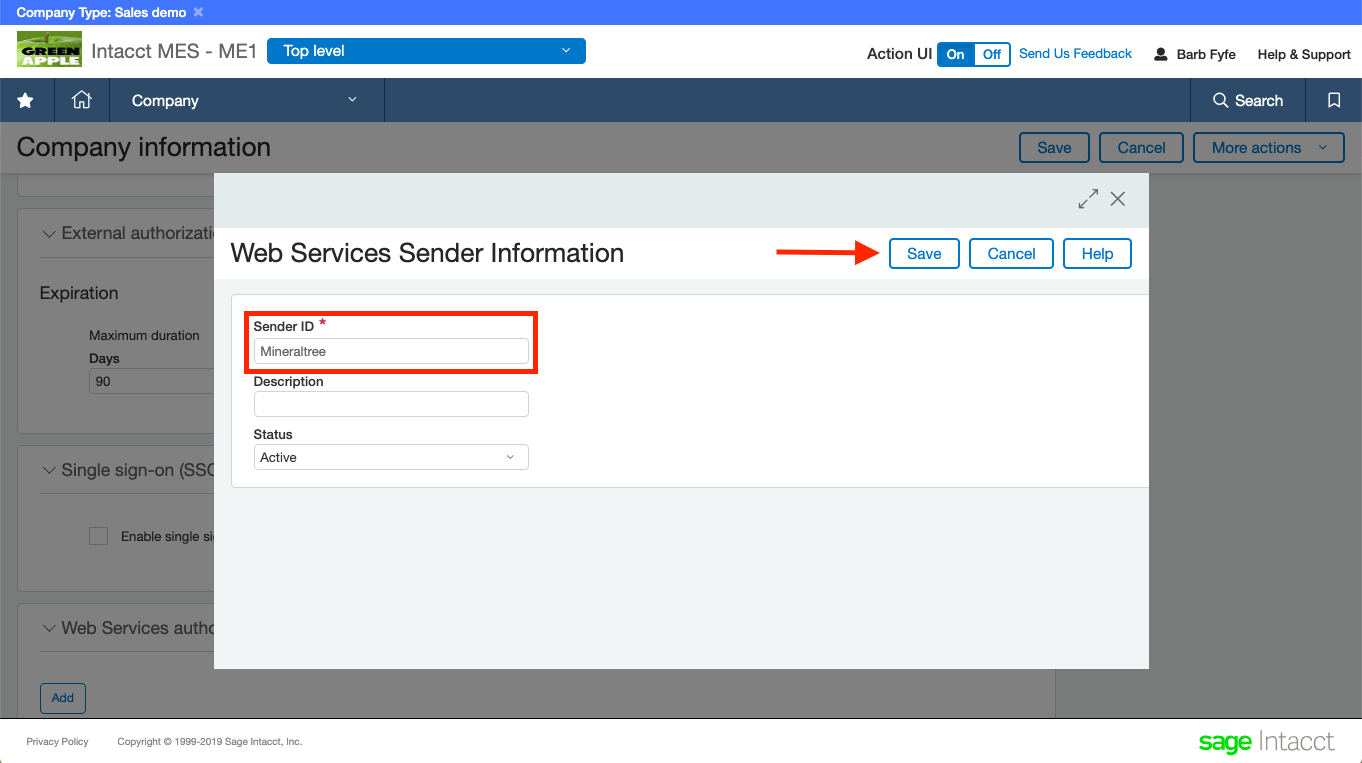The width and height of the screenshot is (1362, 763).
Task: Open favorites star icon in navigation bar
Action: (25, 100)
